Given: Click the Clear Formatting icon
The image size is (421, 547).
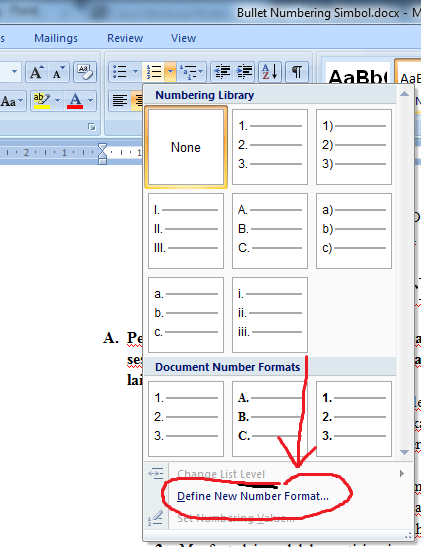Looking at the screenshot, I should (85, 72).
